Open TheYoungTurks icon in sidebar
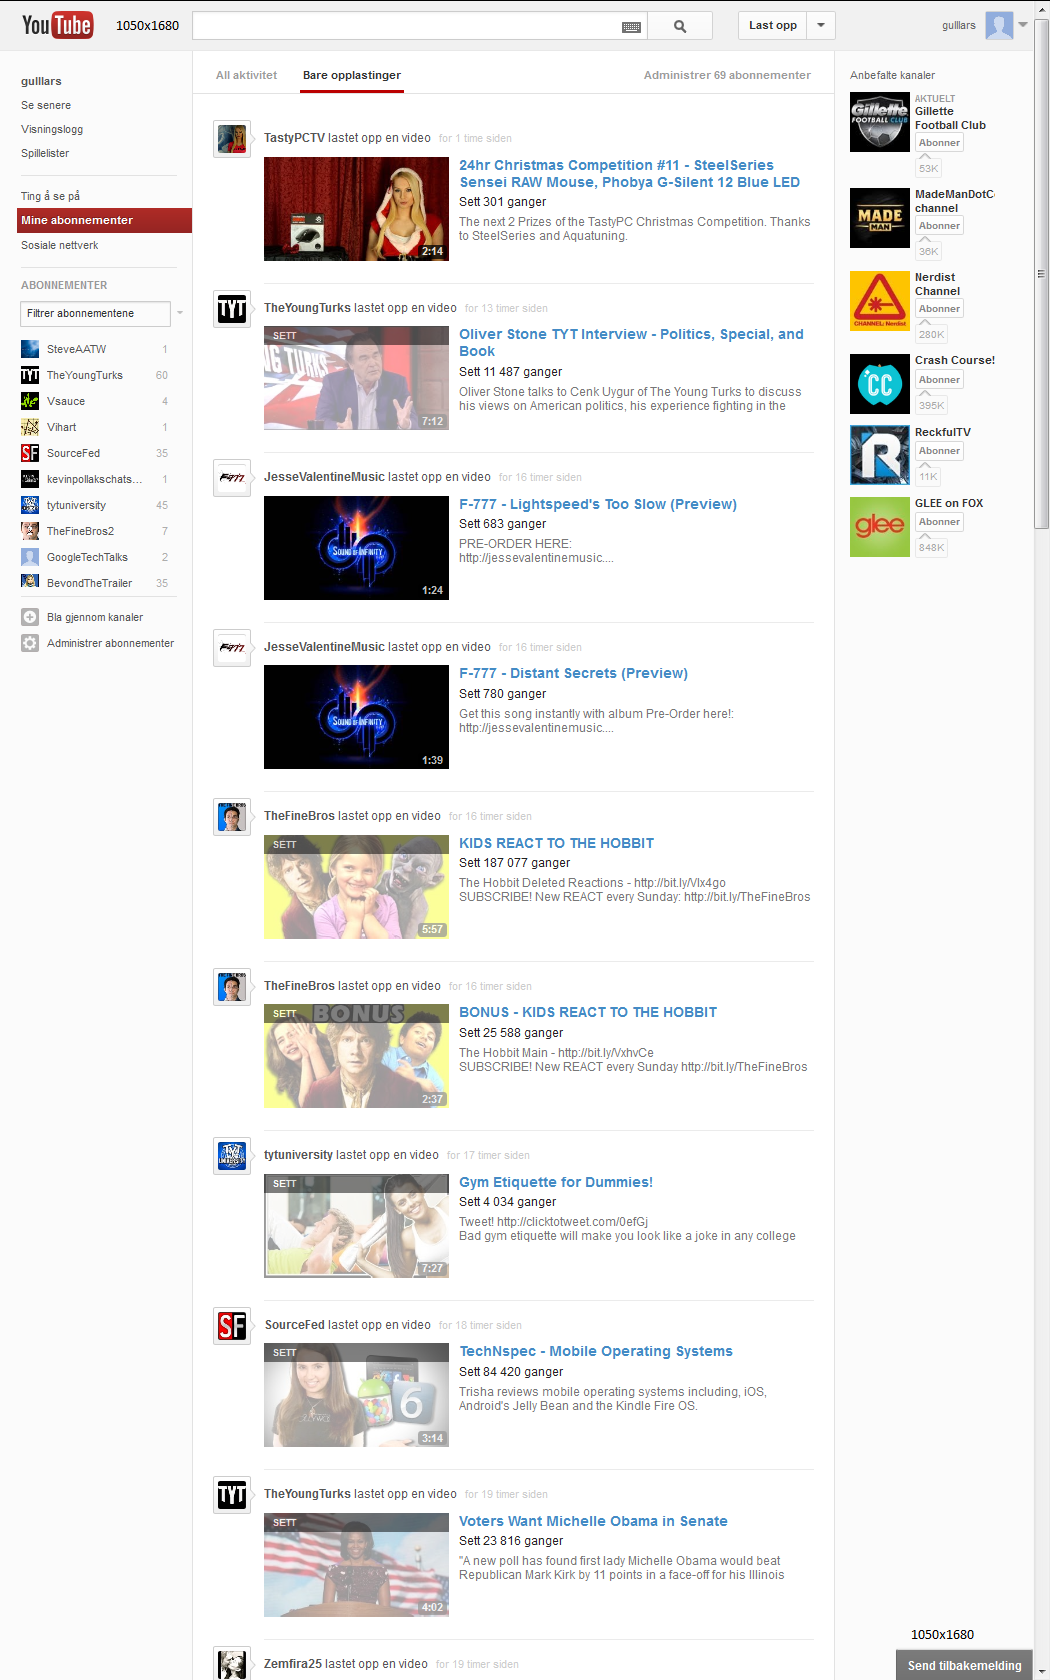Viewport: 1050px width, 1680px height. [30, 375]
